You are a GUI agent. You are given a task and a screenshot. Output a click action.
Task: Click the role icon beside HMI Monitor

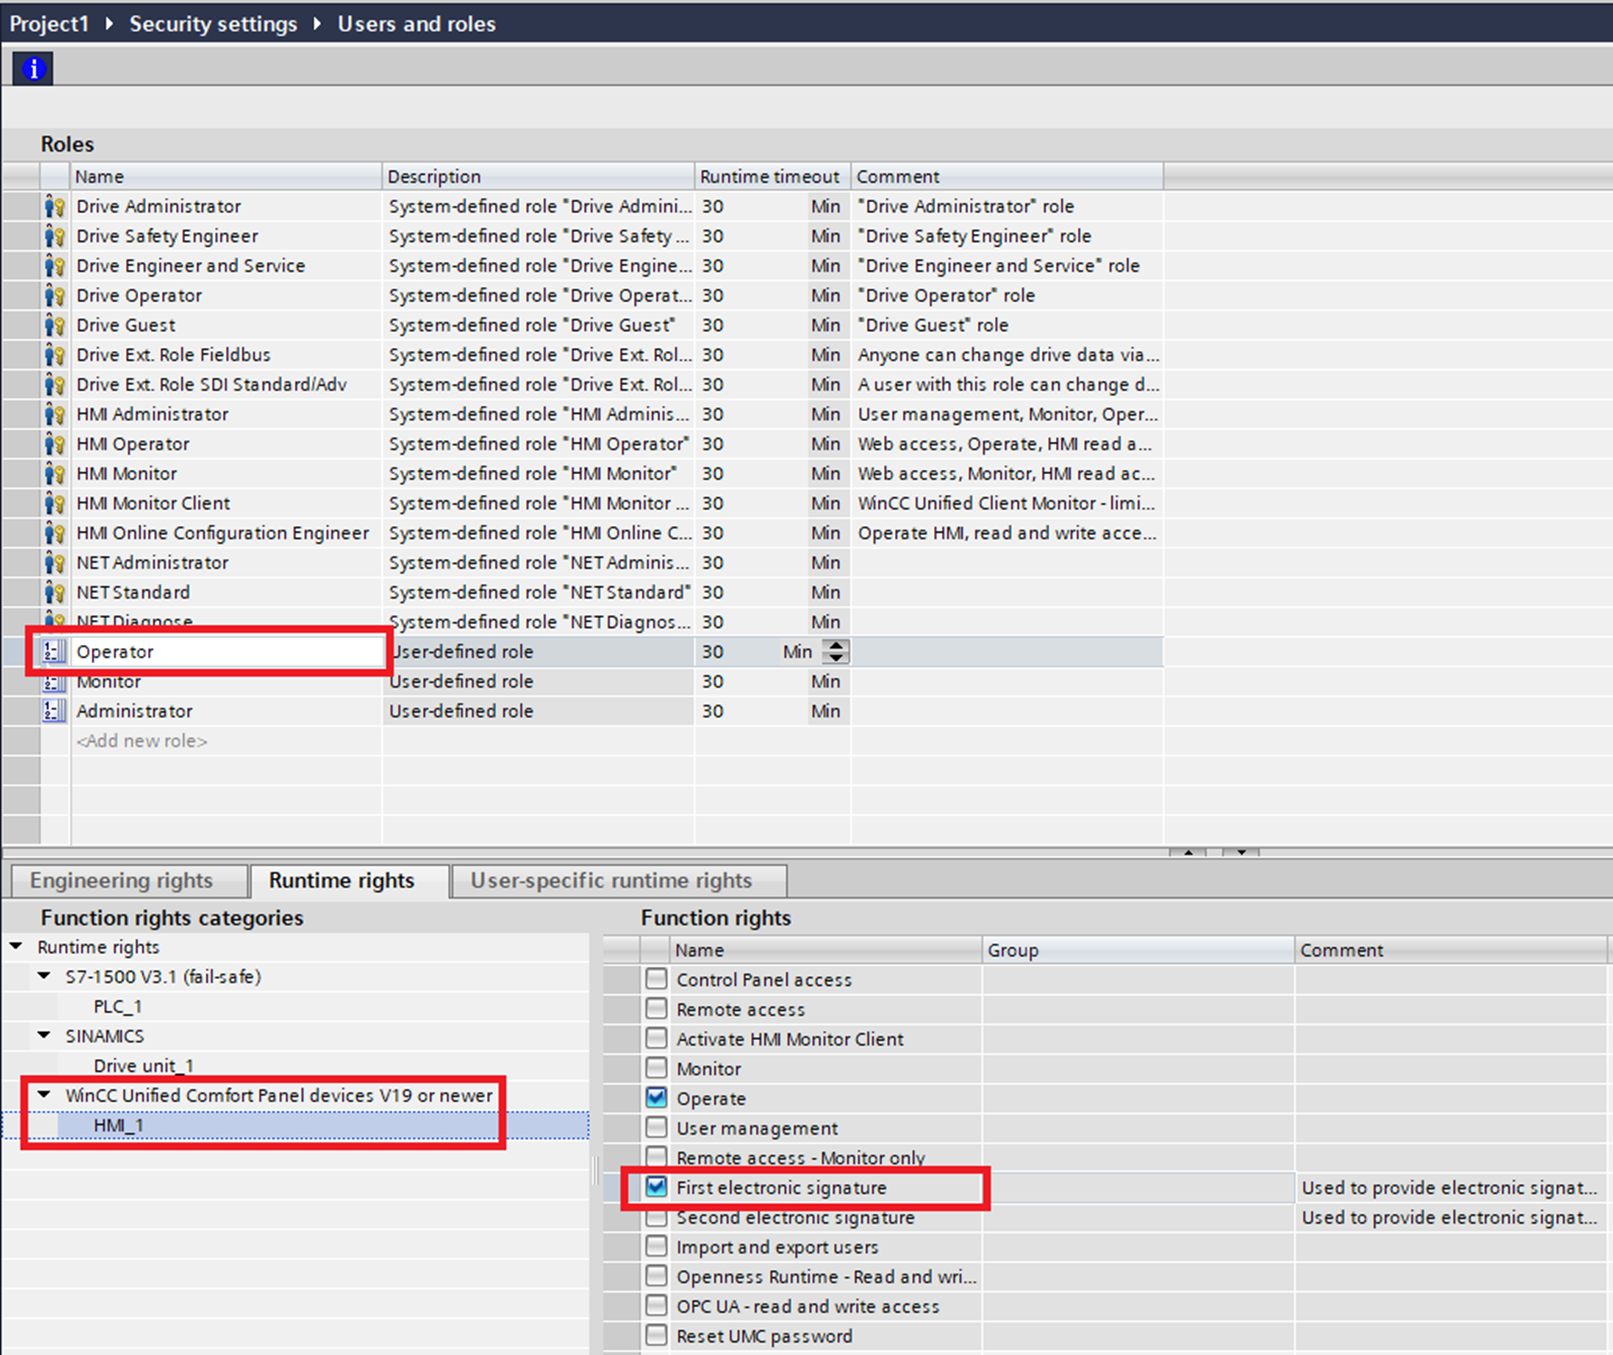point(54,474)
